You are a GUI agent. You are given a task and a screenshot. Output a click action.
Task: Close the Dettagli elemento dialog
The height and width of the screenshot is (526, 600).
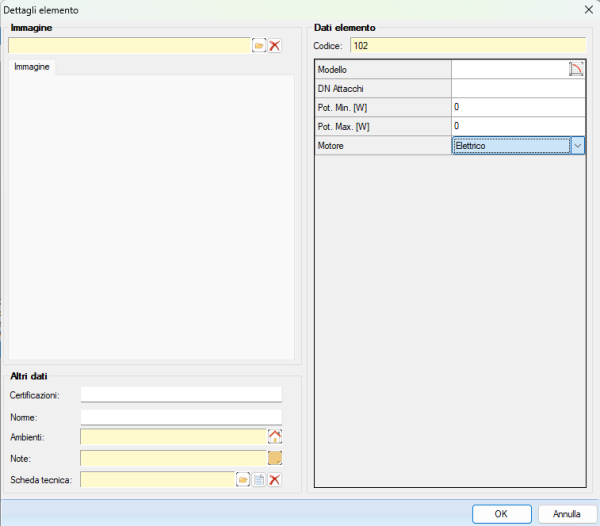point(587,9)
